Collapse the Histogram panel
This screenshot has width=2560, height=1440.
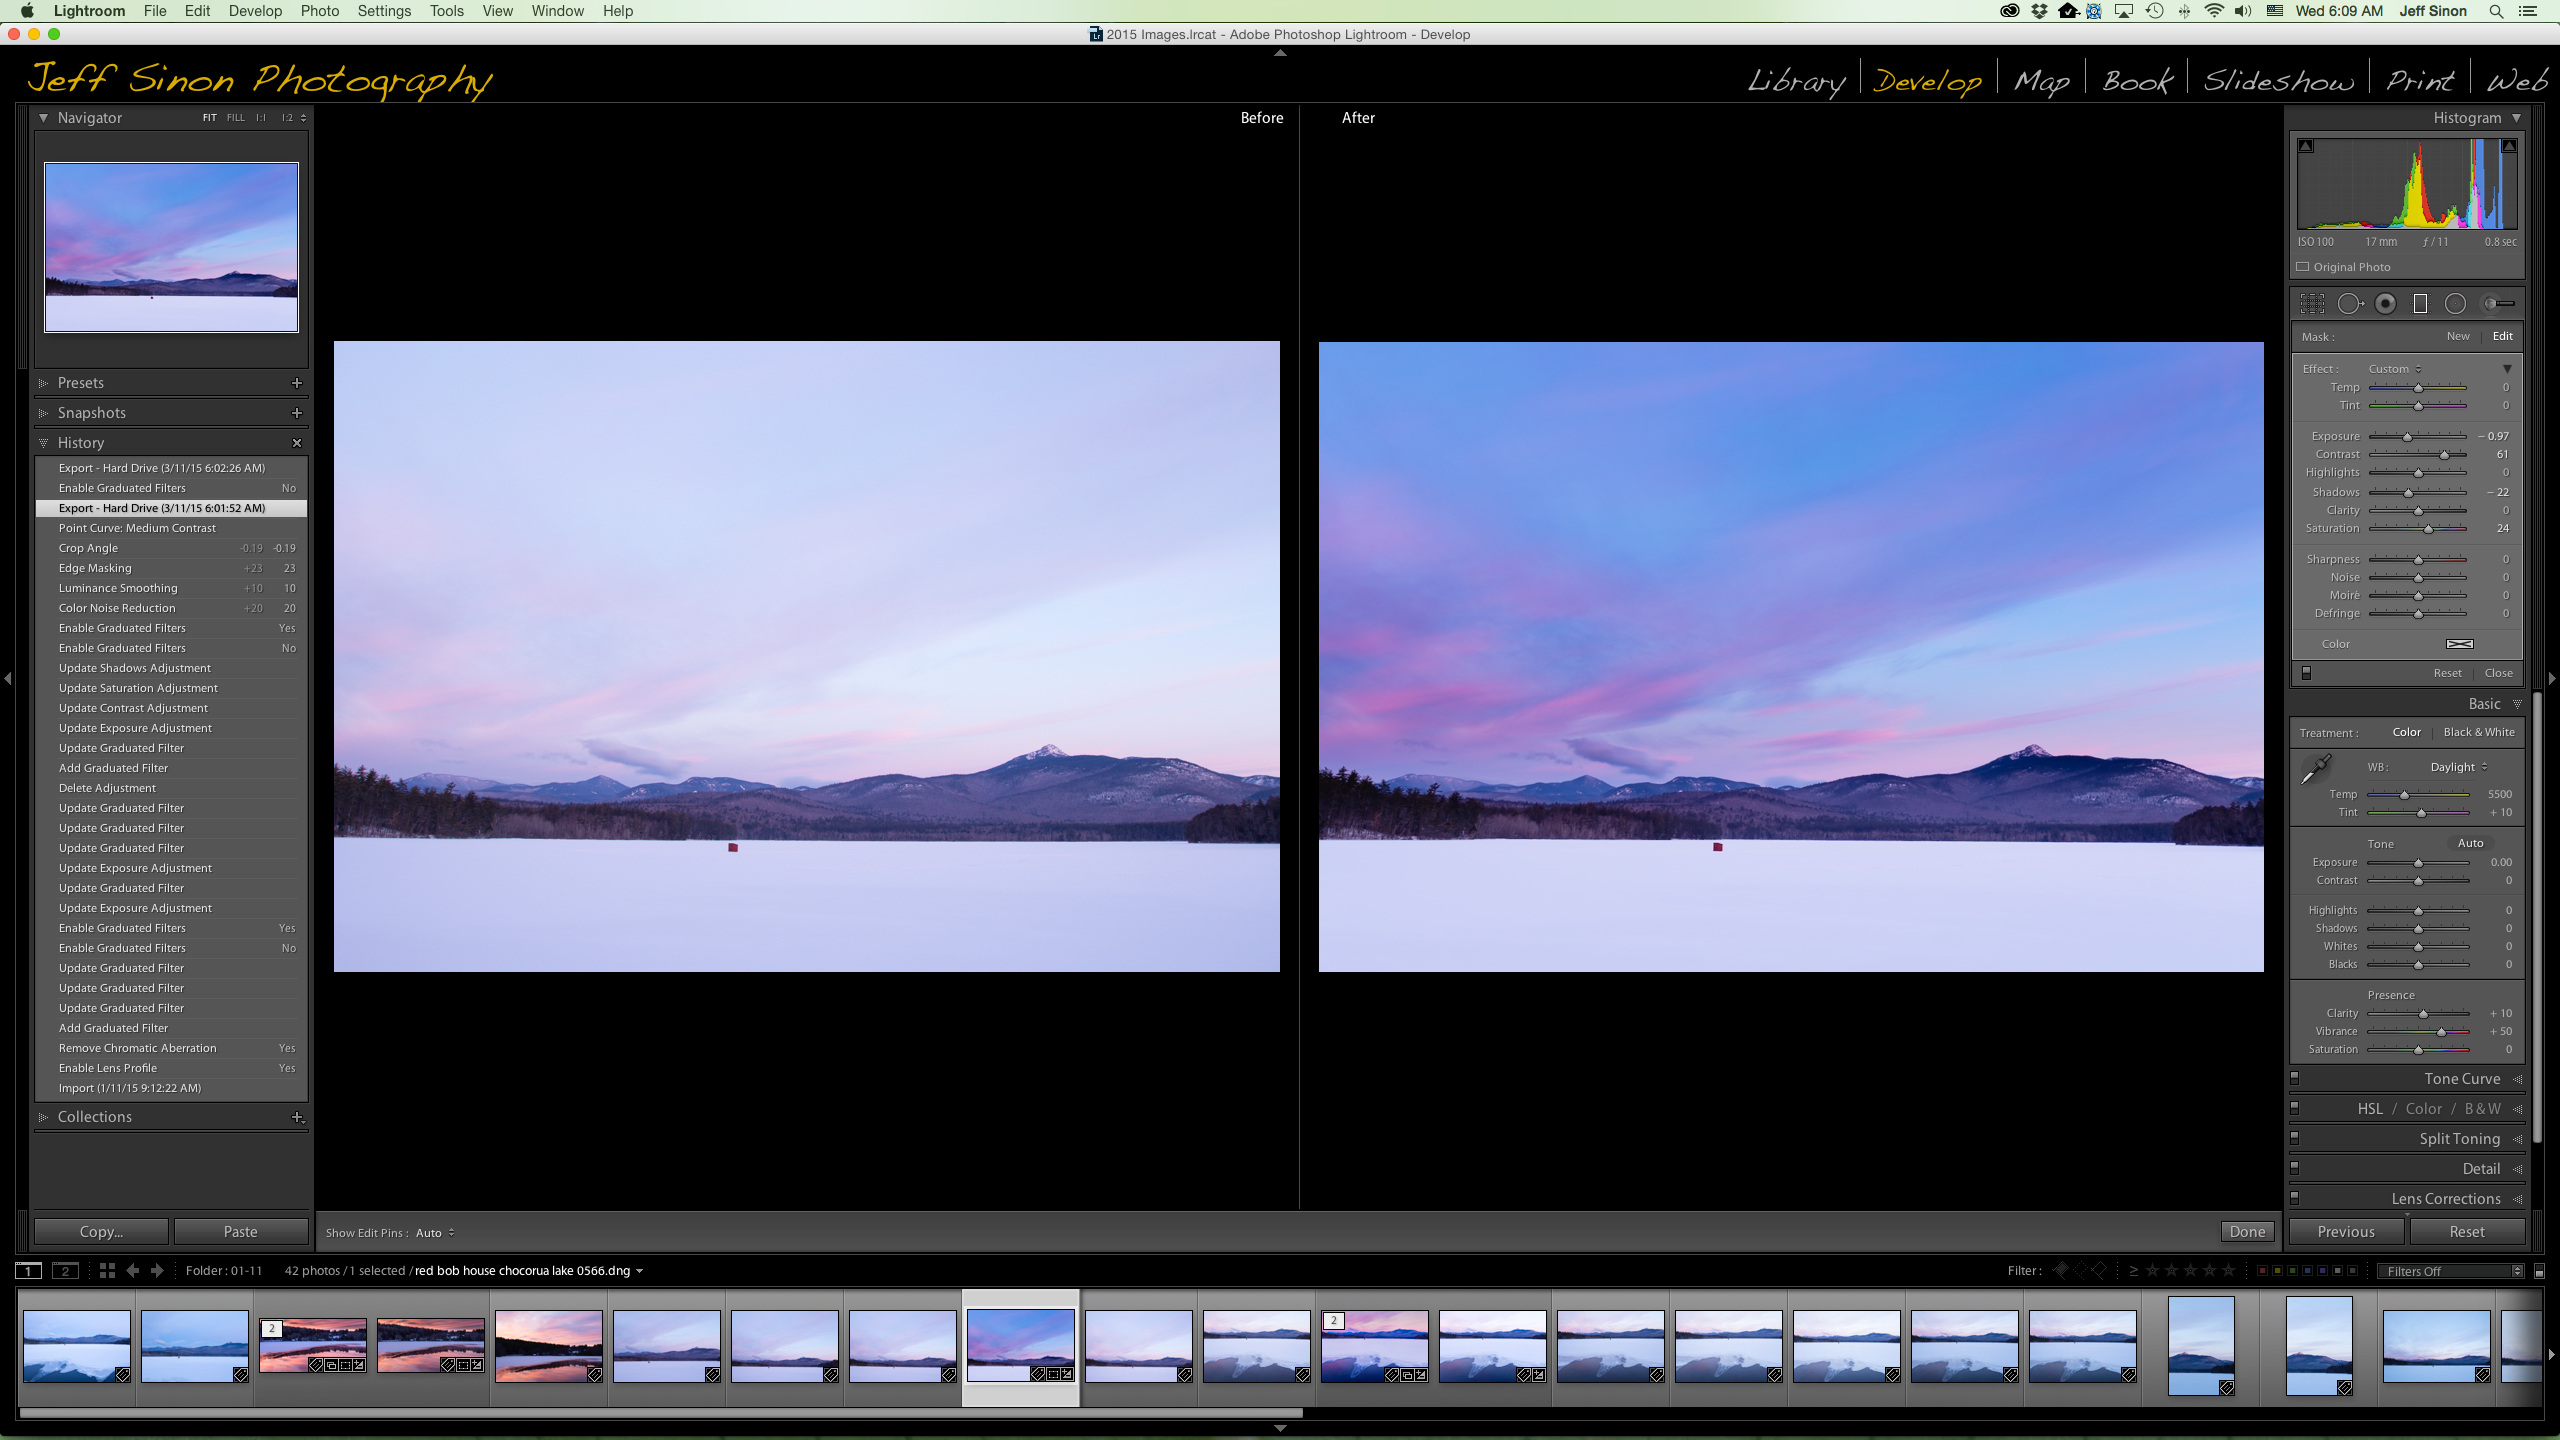point(2516,118)
